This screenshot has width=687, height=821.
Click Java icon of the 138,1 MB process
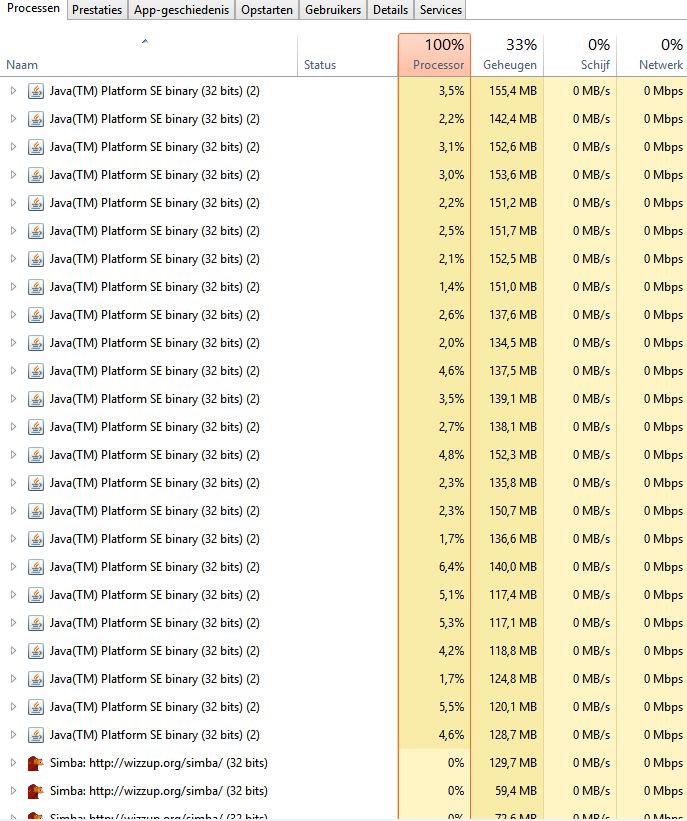pos(36,427)
